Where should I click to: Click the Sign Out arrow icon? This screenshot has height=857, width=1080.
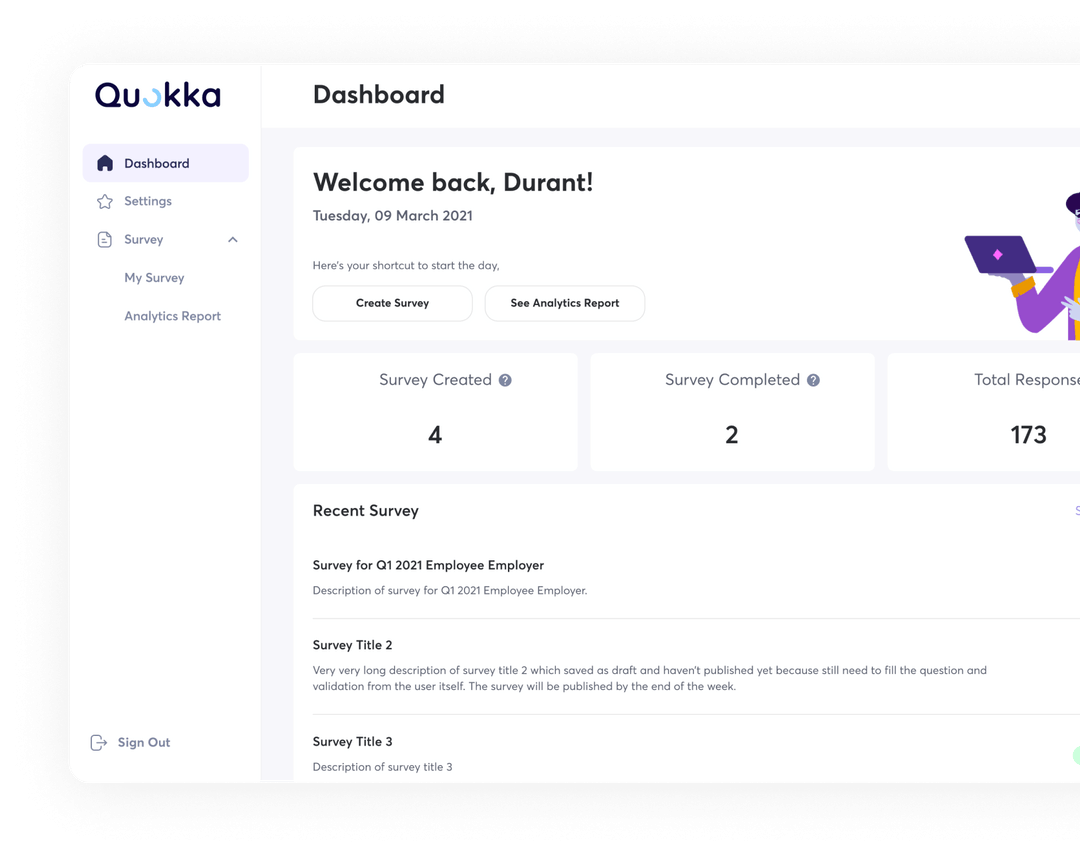pos(98,742)
